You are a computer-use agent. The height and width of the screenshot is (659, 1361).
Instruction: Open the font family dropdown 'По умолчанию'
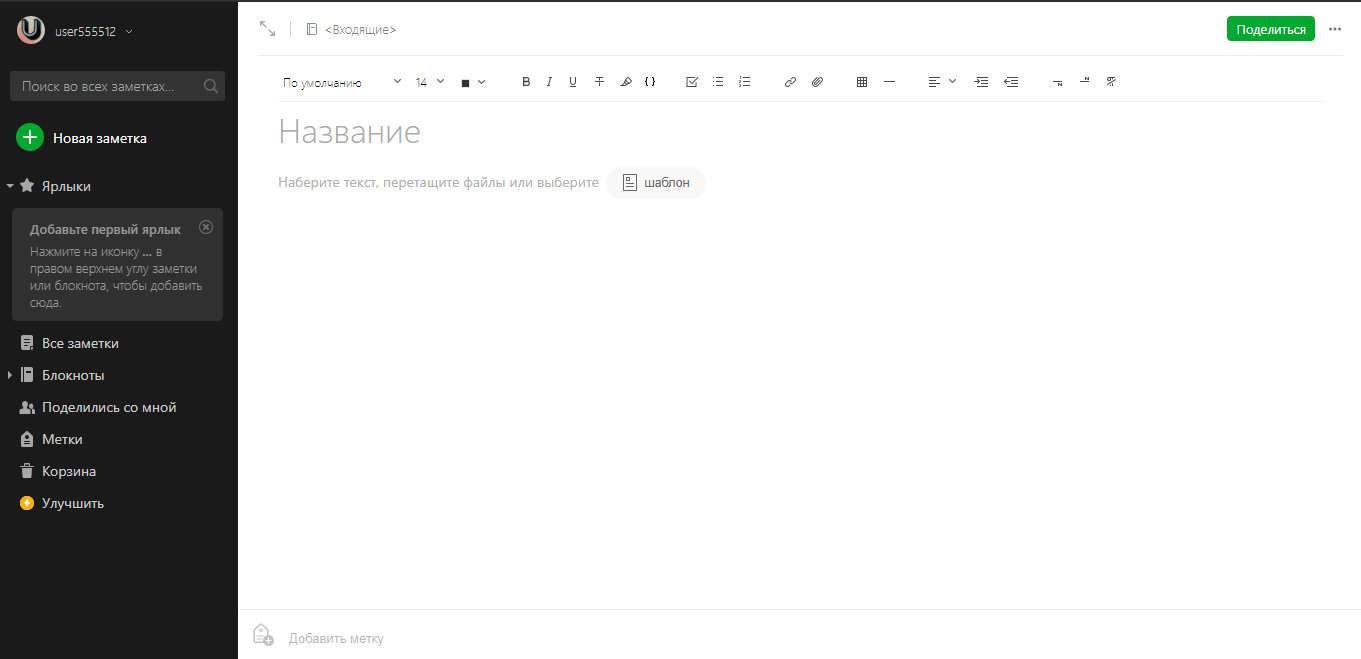coord(341,82)
